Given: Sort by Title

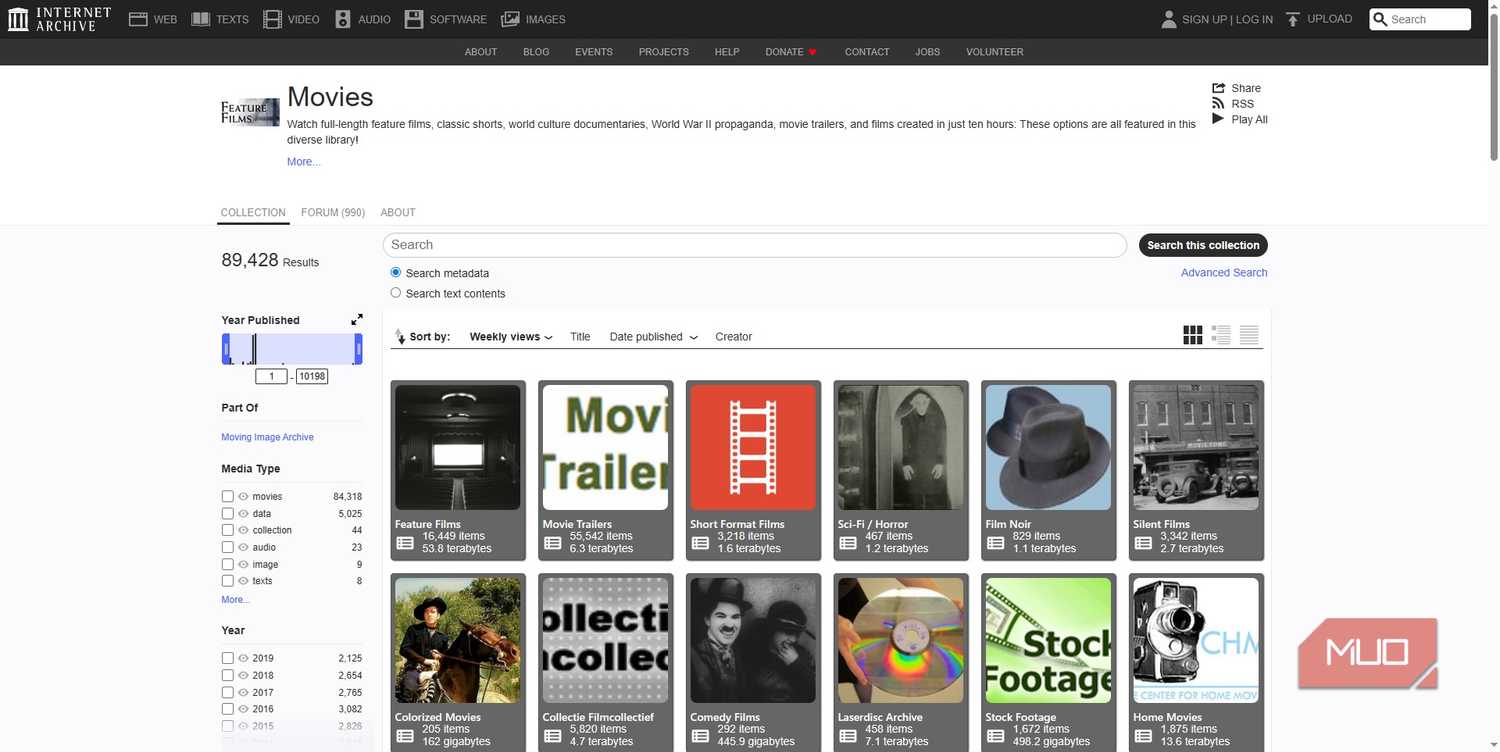Looking at the screenshot, I should coord(580,337).
